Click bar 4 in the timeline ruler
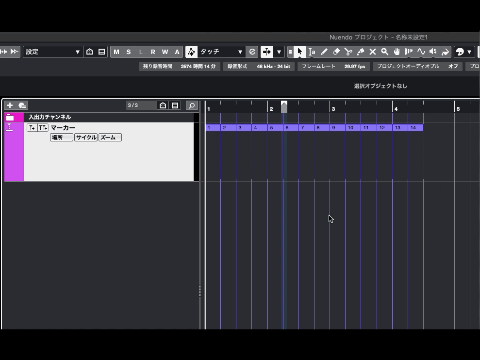This screenshot has width=480, height=360. click(396, 109)
